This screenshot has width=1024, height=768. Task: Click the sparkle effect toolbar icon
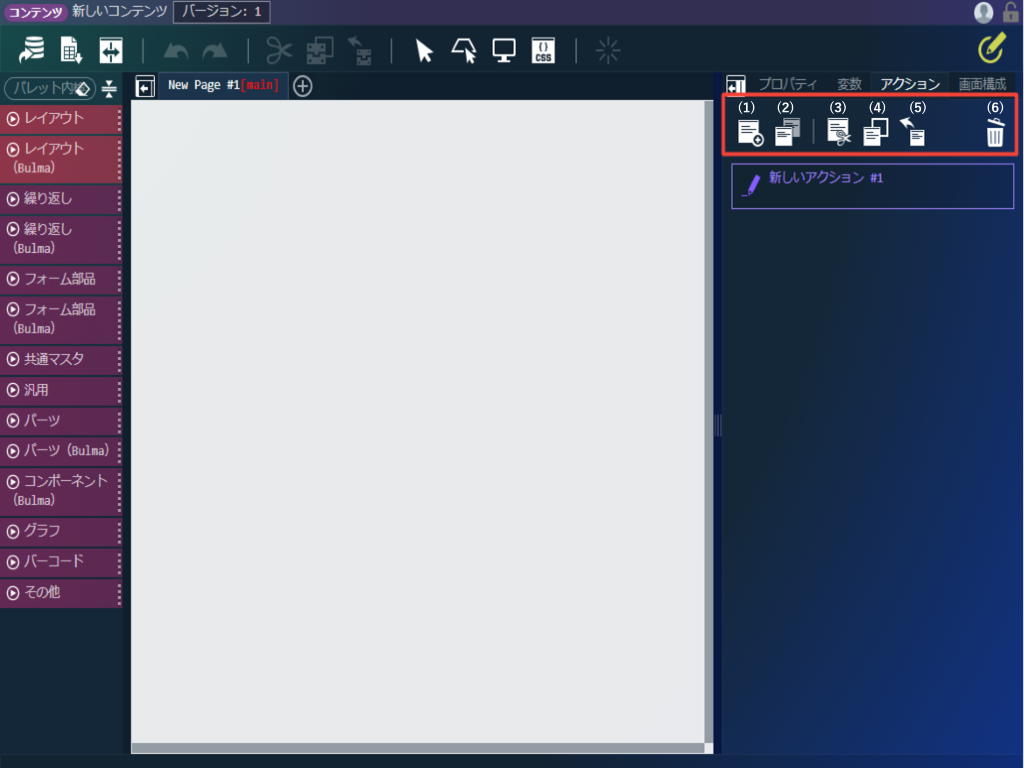607,50
